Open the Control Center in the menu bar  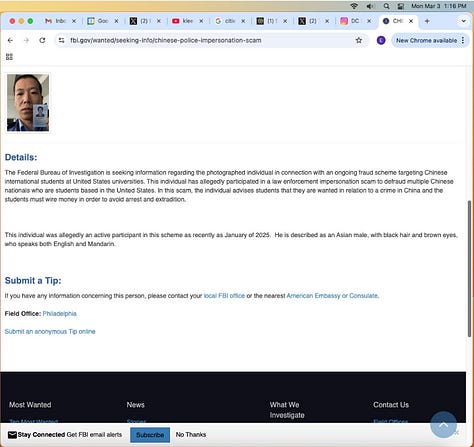pyautogui.click(x=401, y=6)
